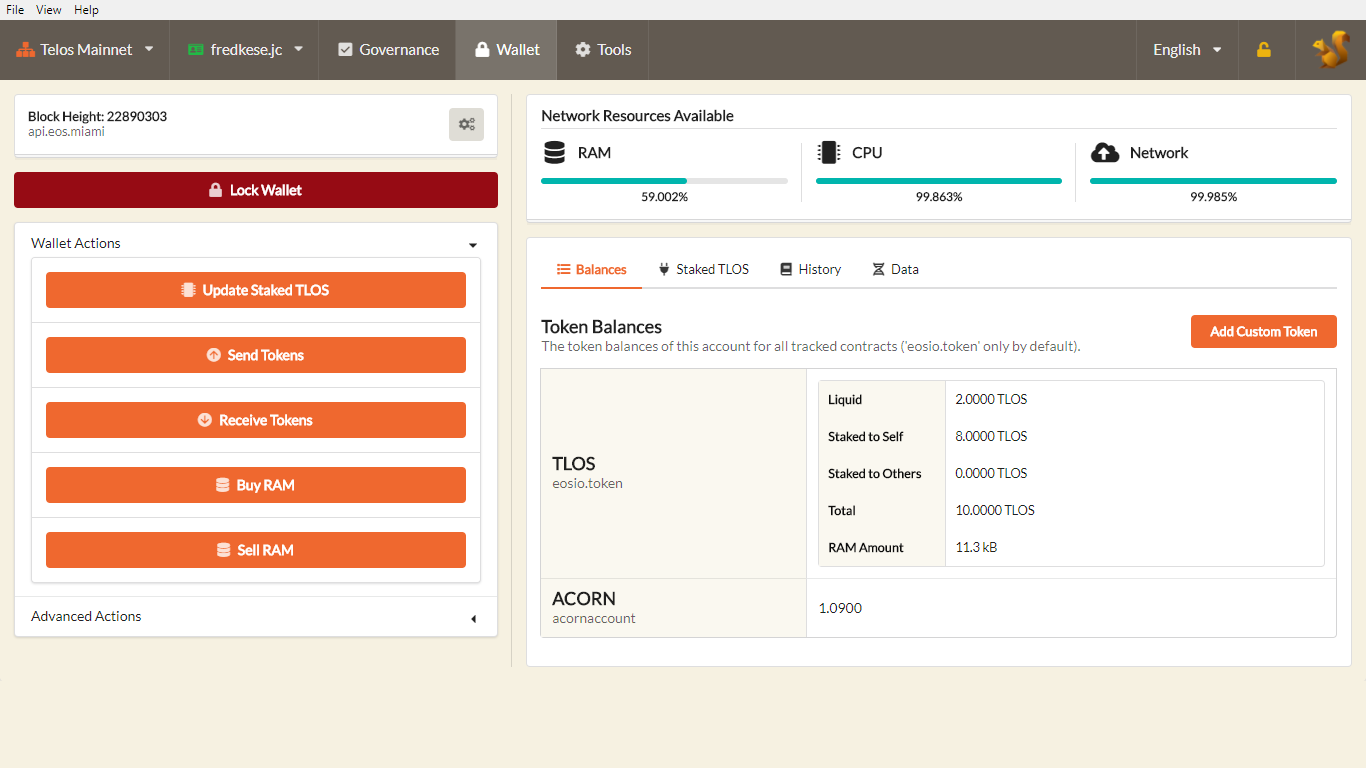Click the yellow unlocked padlock icon
The image size is (1366, 768).
coord(1264,50)
